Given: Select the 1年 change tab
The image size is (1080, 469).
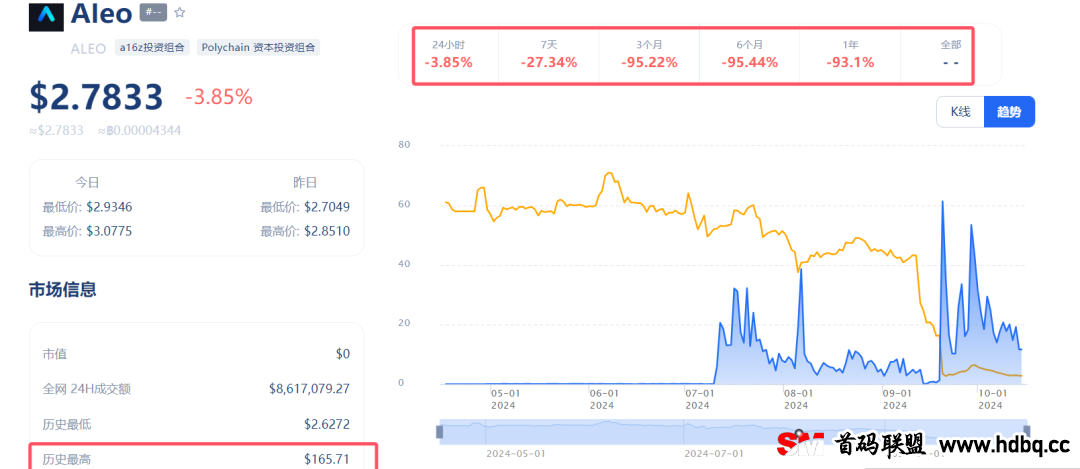Looking at the screenshot, I should pos(850,54).
